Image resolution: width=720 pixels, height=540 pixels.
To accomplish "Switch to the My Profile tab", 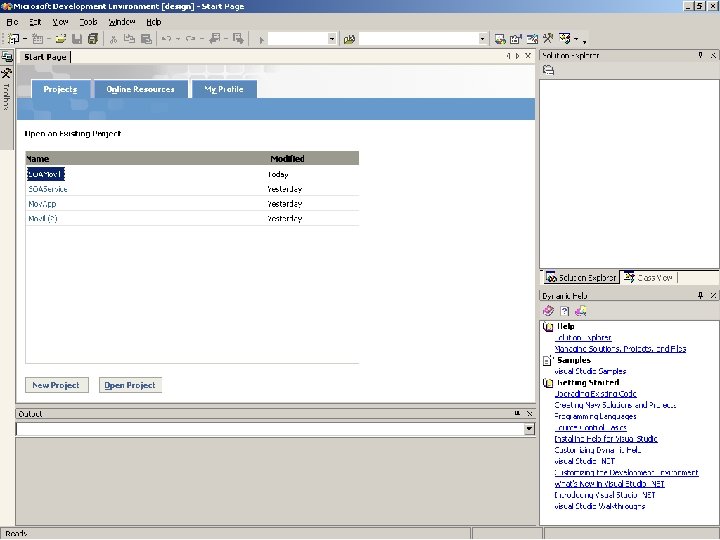I will [224, 89].
